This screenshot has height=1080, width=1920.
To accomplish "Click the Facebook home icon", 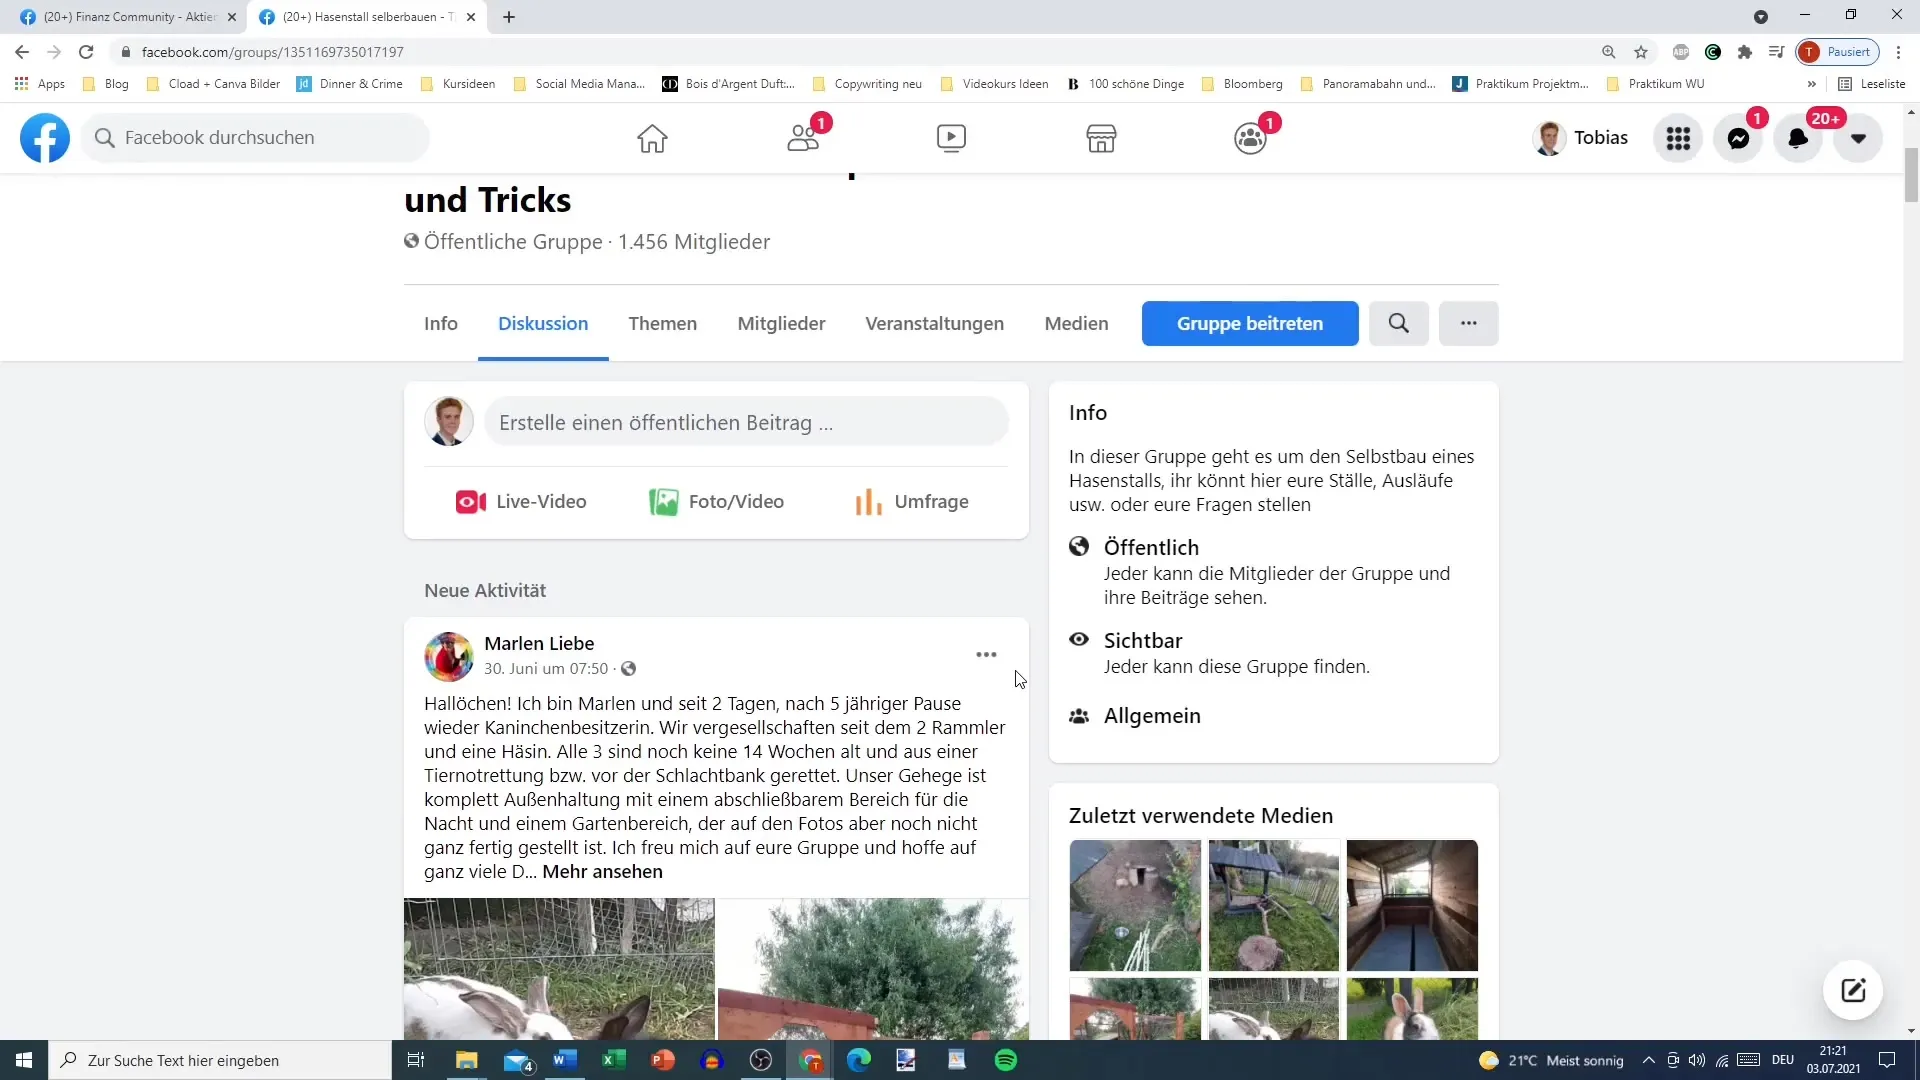I will click(651, 136).
